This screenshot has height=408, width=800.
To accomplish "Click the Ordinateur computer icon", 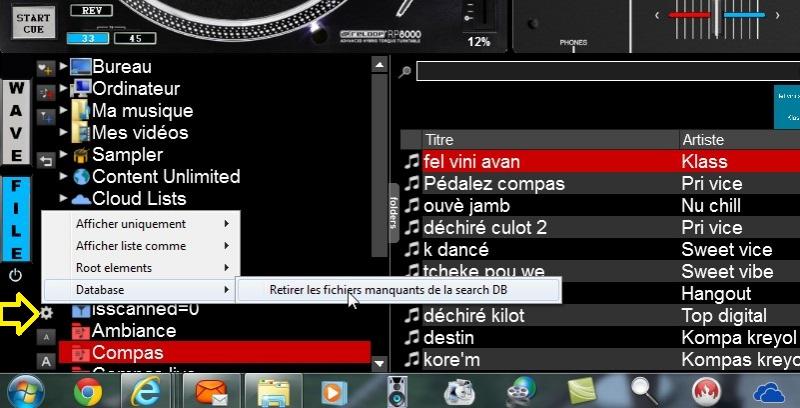I will [81, 89].
